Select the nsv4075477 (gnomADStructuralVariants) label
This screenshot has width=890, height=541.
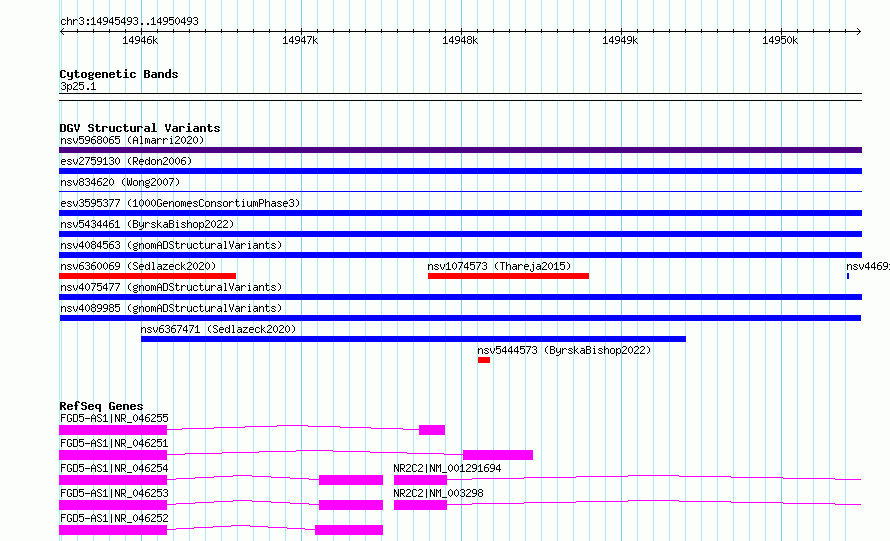click(x=171, y=287)
